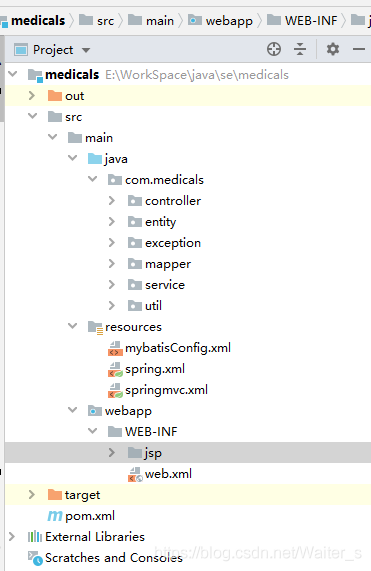The height and width of the screenshot is (571, 371).
Task: Click the mybatisConfig.xml file icon
Action: (115, 348)
